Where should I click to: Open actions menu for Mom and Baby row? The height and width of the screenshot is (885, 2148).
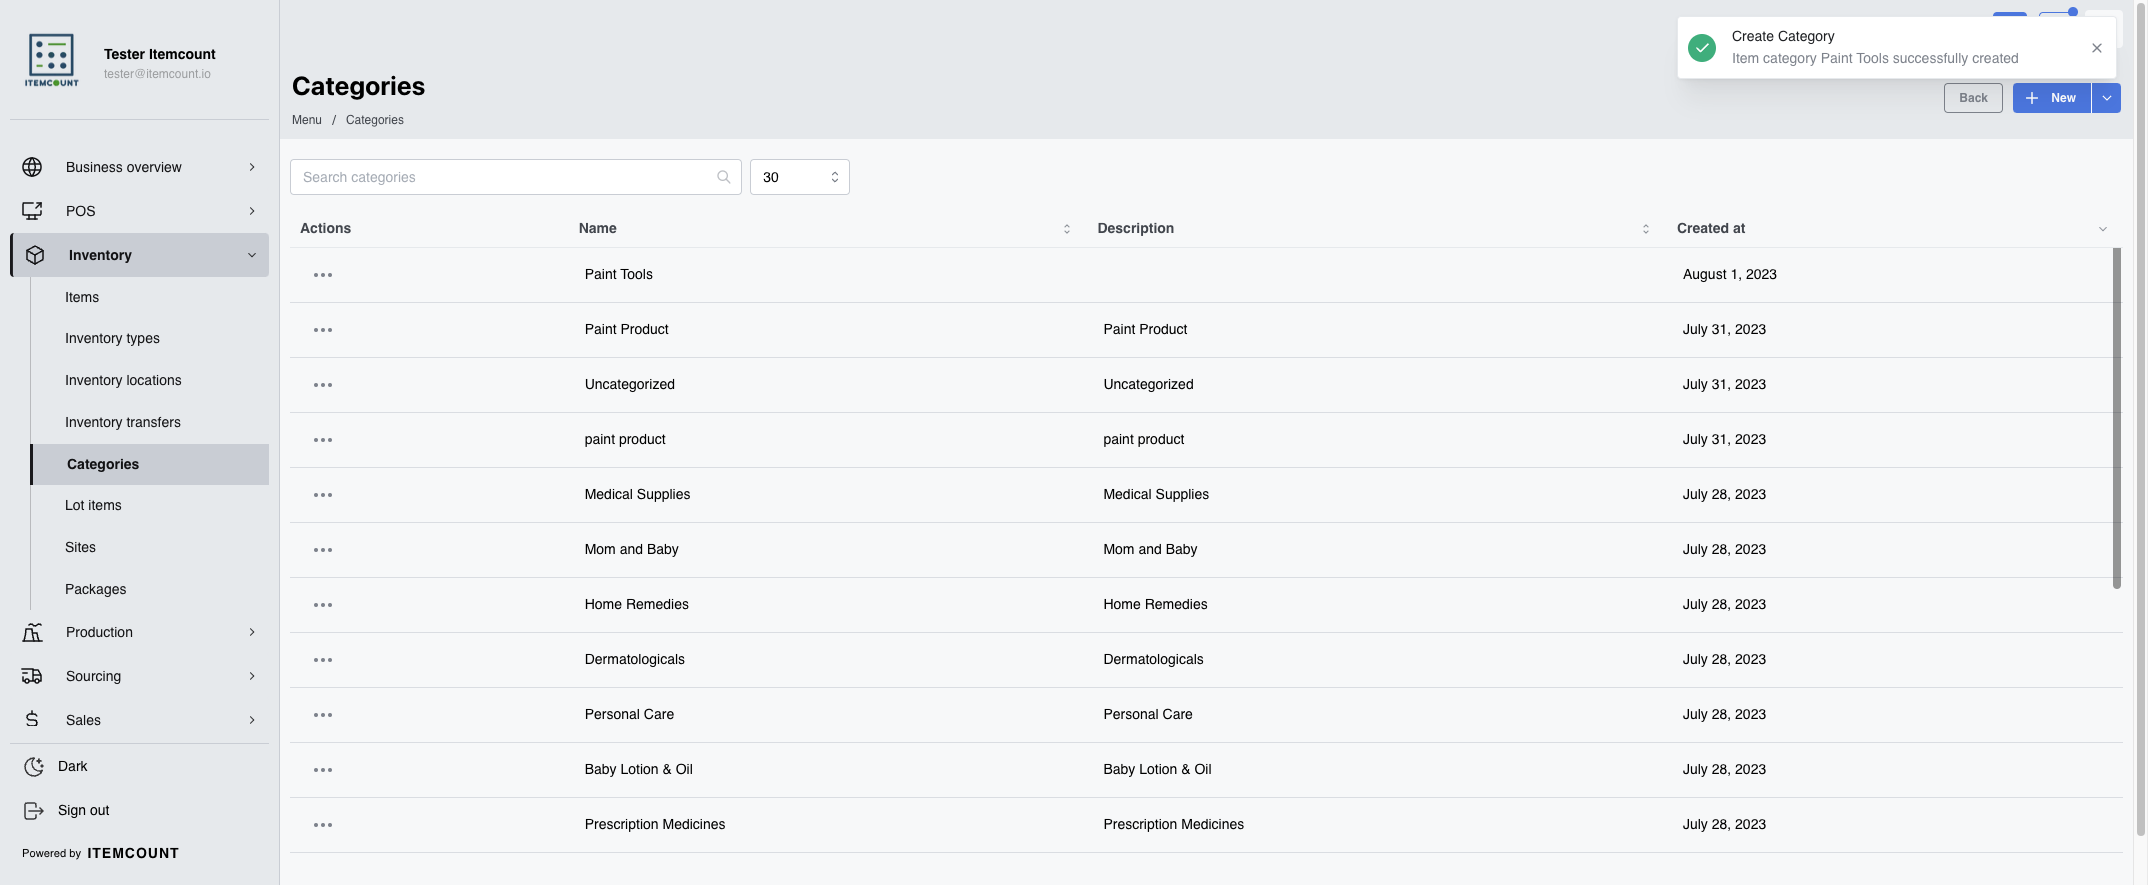(323, 550)
